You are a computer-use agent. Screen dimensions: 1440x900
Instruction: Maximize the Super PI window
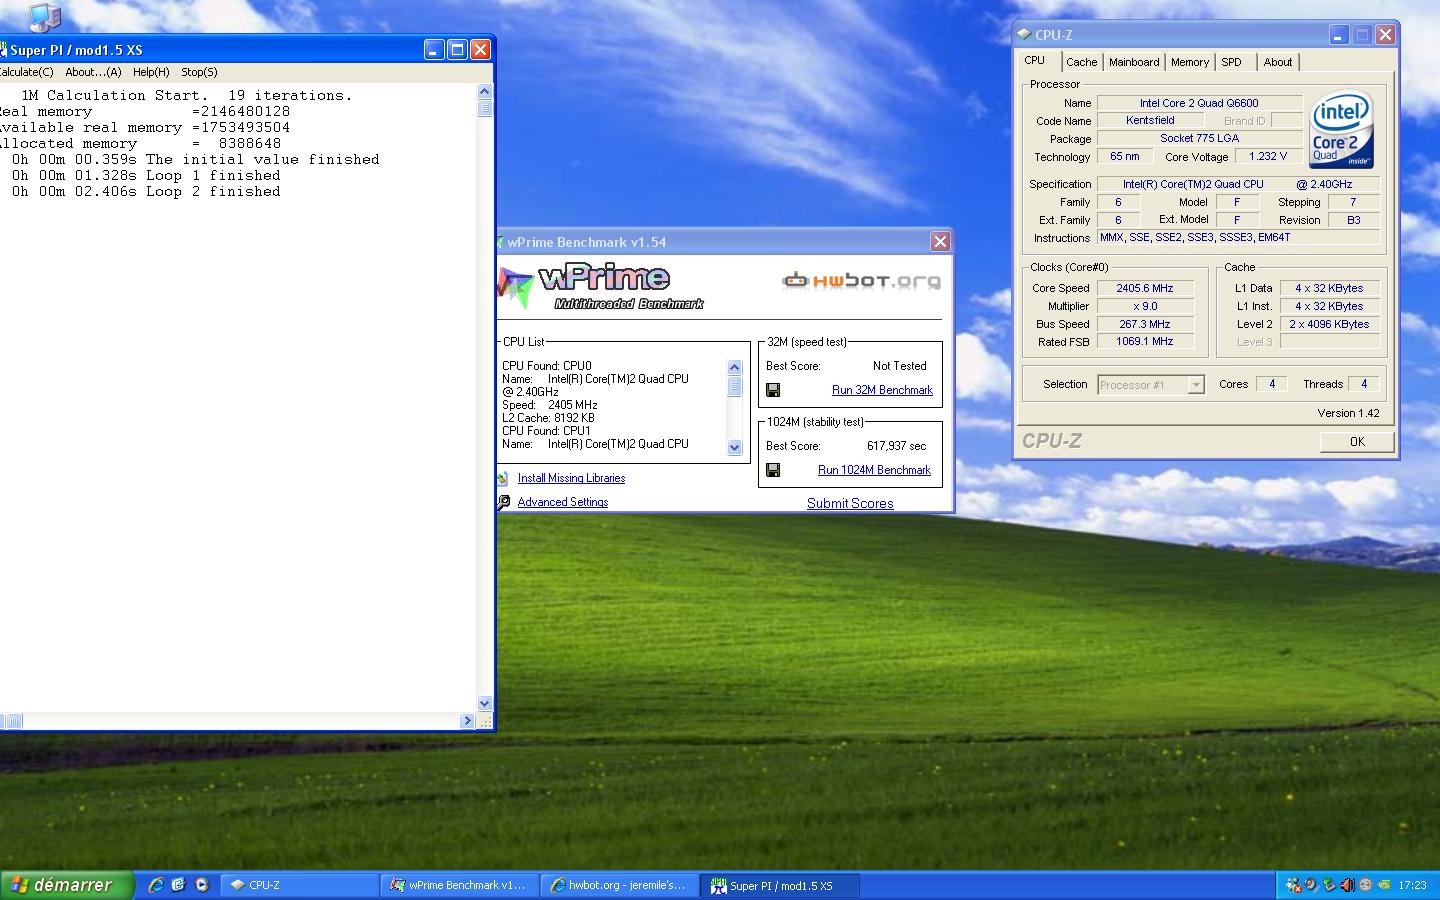[457, 49]
